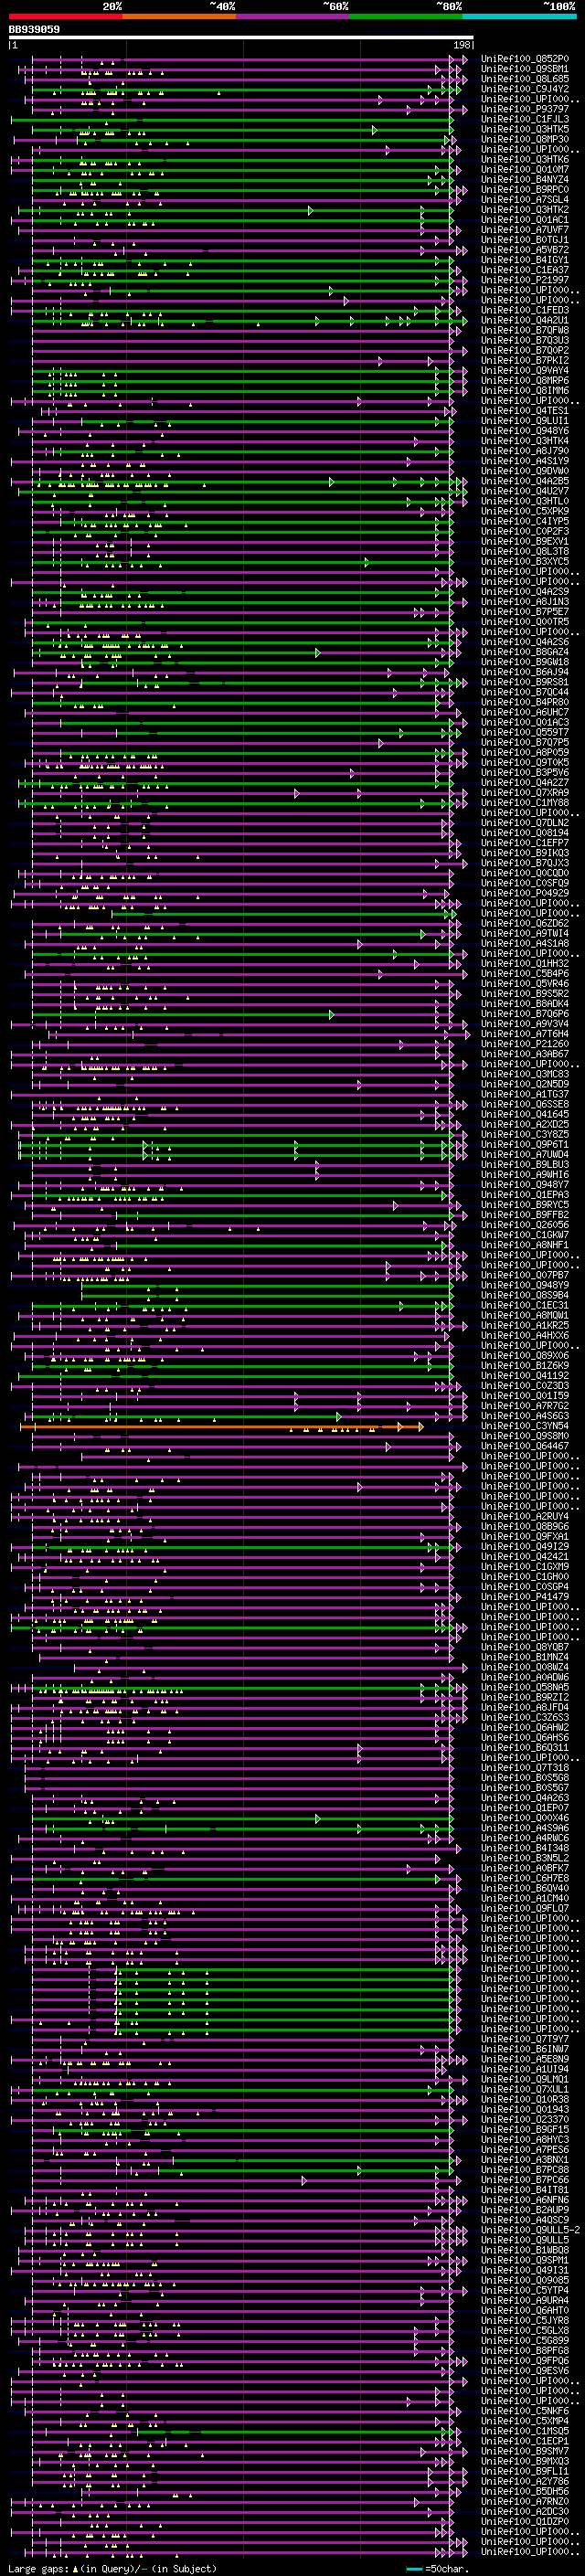Click the green ~80% identity legend swatch
585x2576 pixels.
[x=406, y=16]
